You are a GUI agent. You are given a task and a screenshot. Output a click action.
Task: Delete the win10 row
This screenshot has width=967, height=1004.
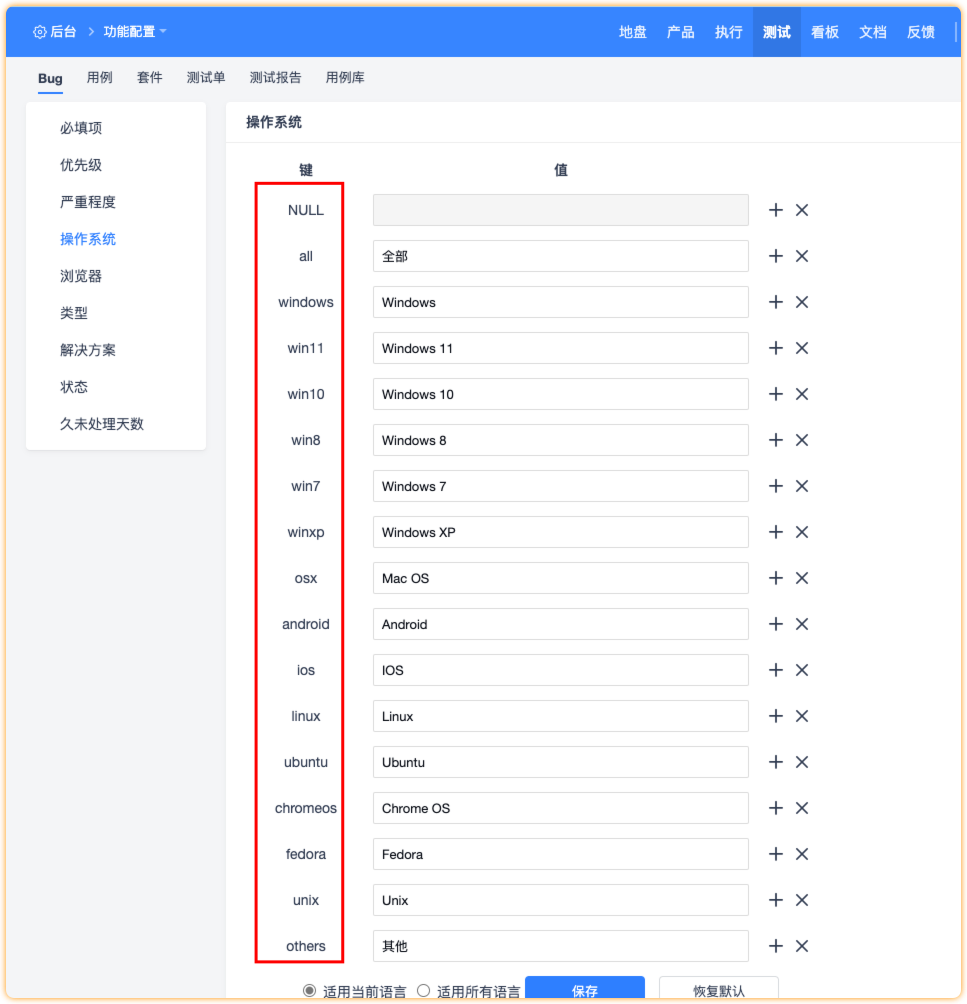click(x=802, y=394)
